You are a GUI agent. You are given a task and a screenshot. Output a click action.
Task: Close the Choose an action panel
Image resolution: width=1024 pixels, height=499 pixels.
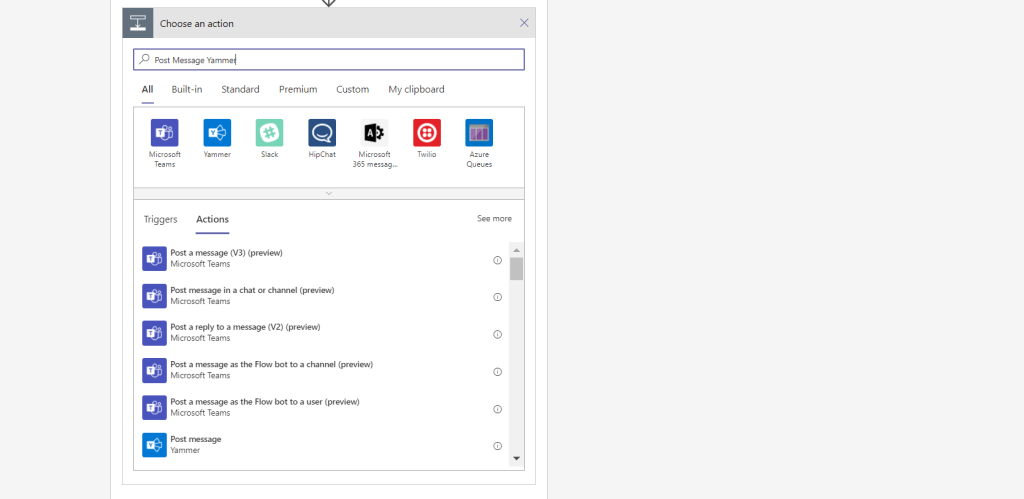(524, 23)
